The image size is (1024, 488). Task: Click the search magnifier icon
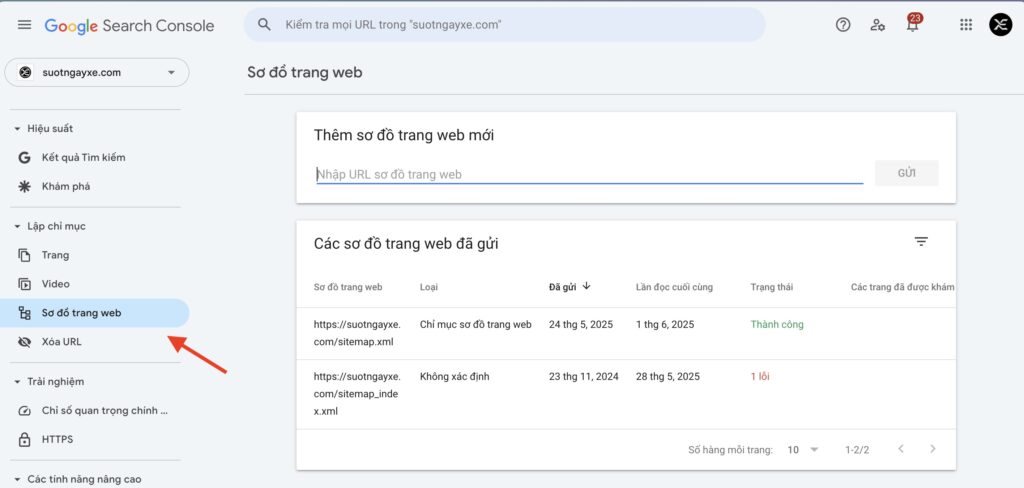[264, 25]
